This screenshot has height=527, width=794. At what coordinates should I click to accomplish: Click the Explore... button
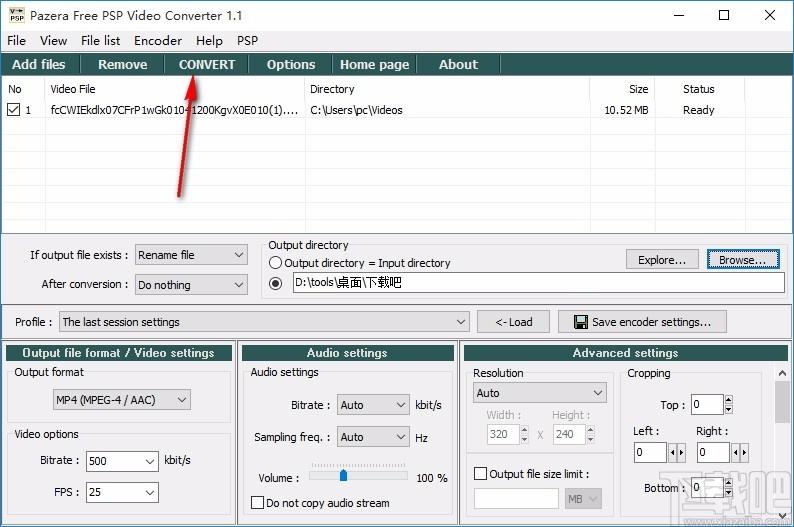(x=662, y=260)
